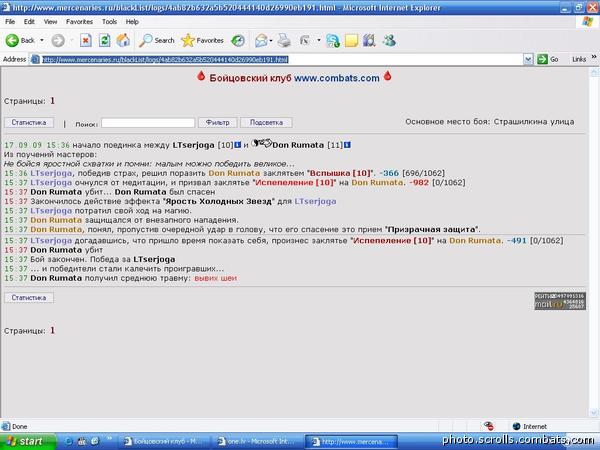The image size is (600, 450).
Task: Open the History clock icon
Action: (238, 40)
